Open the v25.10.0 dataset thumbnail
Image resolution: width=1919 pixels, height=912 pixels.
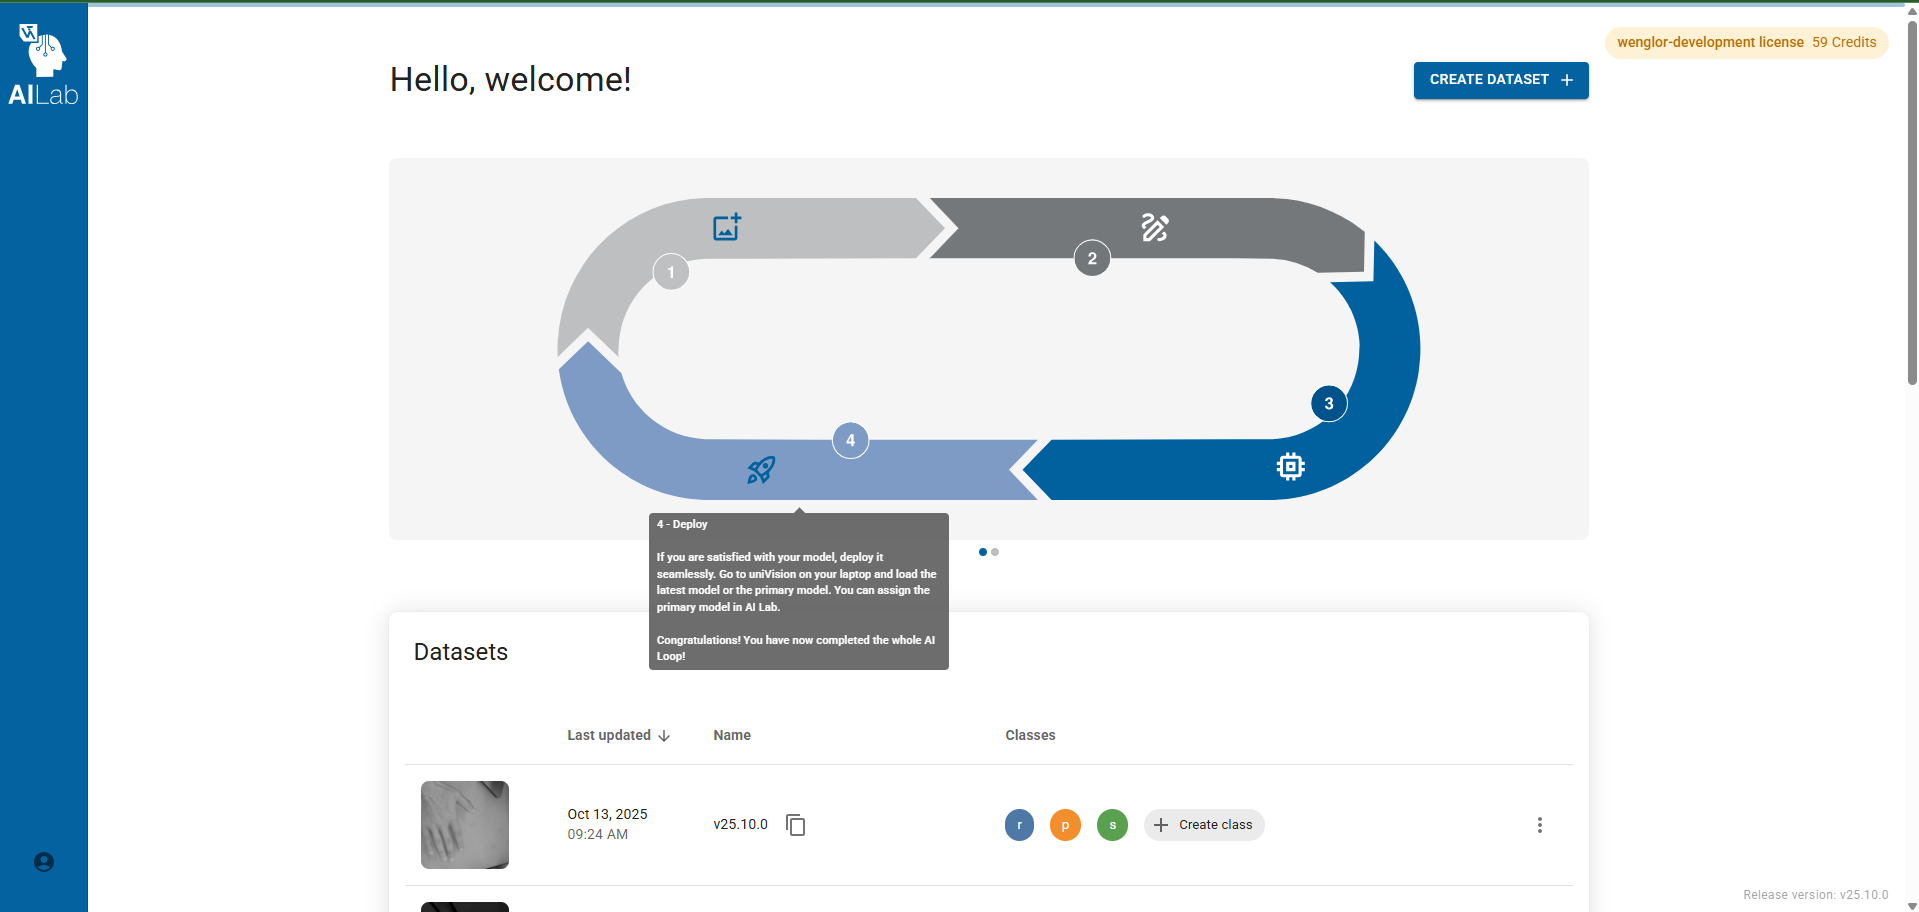(x=465, y=825)
